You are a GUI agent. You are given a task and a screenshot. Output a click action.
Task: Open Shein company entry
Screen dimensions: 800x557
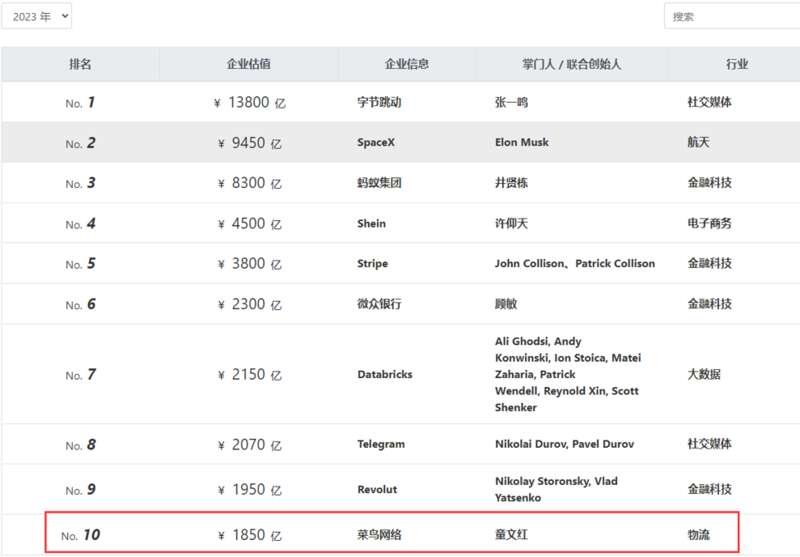[371, 223]
